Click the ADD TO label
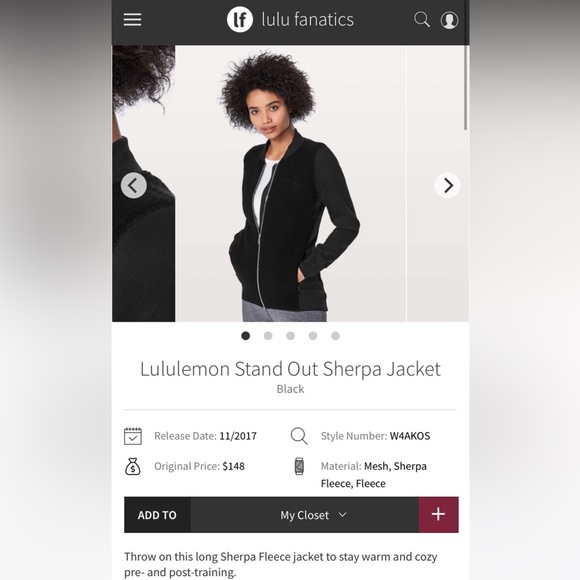Viewport: 580px width, 580px height. [157, 515]
